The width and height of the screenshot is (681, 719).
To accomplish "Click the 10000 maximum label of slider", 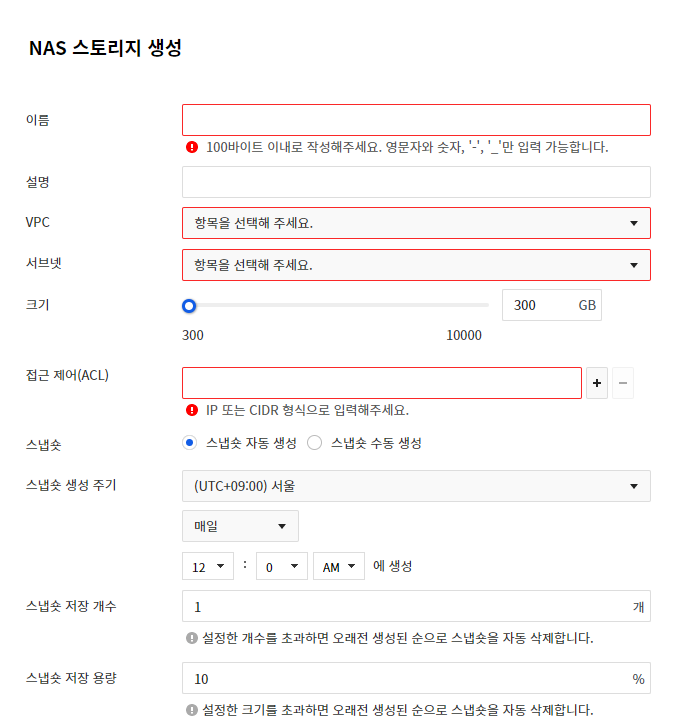I will click(464, 335).
